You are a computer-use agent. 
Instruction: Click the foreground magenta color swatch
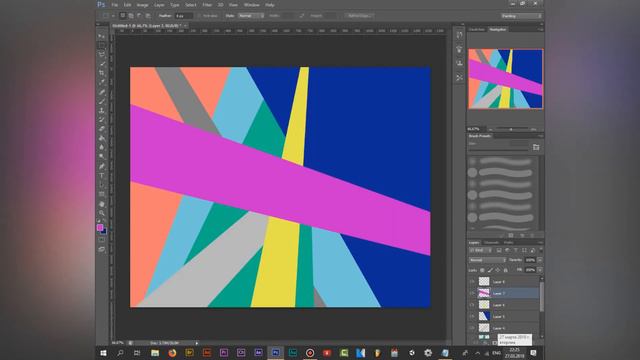pyautogui.click(x=100, y=227)
